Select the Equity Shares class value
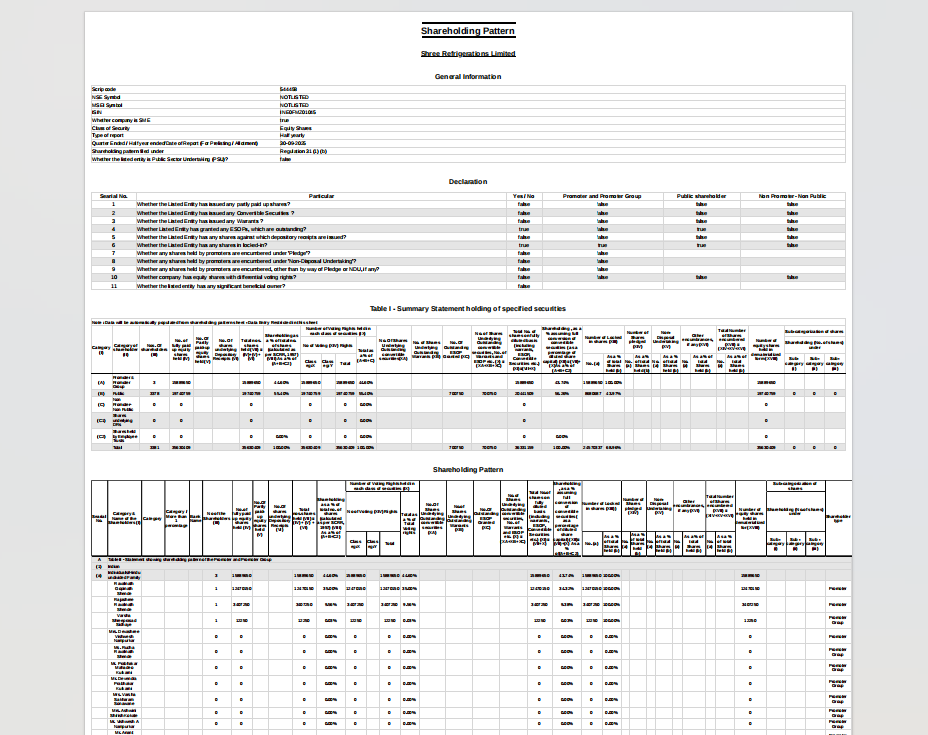 click(296, 128)
